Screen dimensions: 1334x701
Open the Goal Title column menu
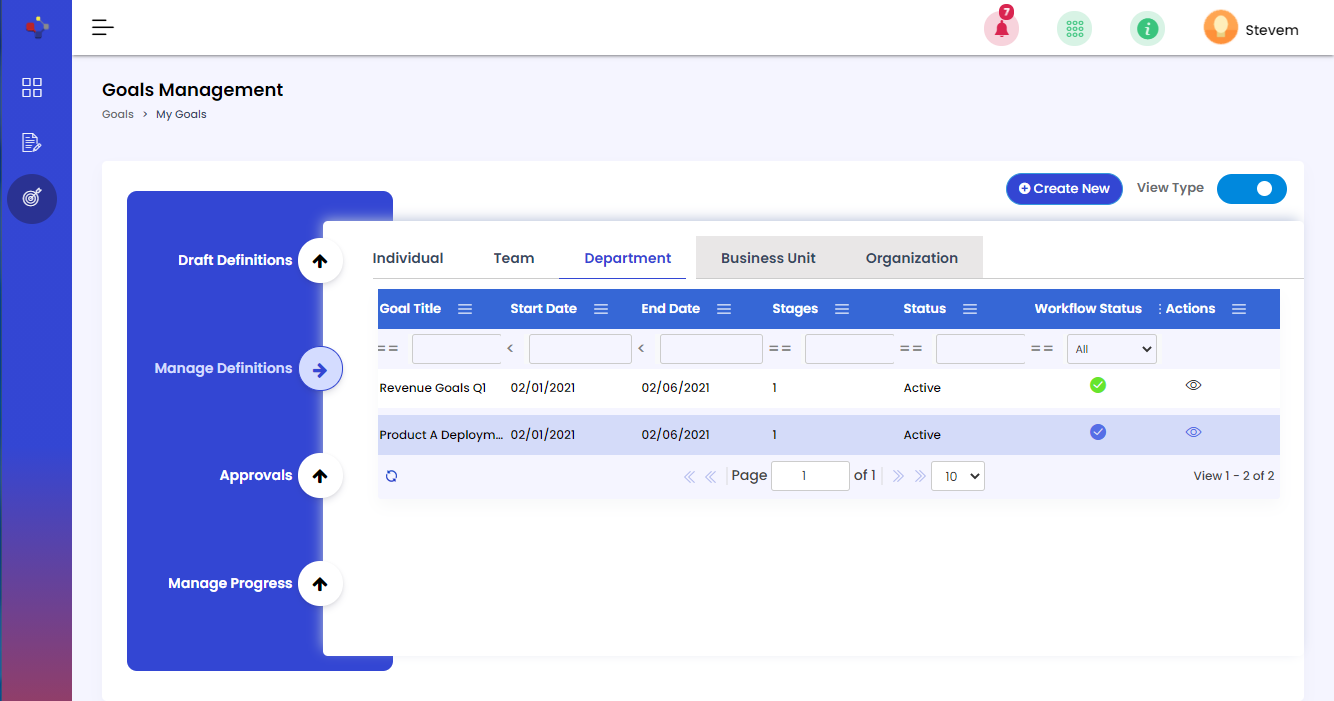click(465, 309)
